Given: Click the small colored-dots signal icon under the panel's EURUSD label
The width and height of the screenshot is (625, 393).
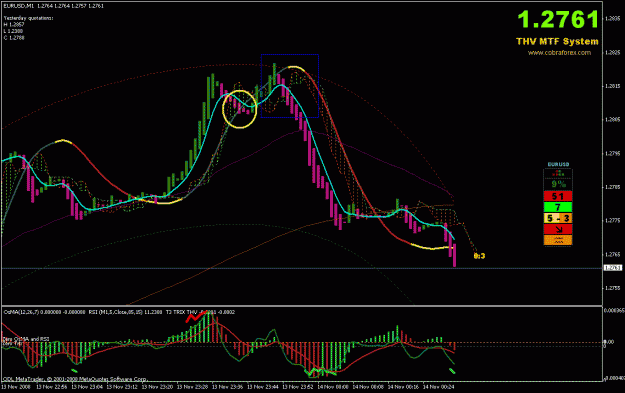Looking at the screenshot, I should (558, 173).
